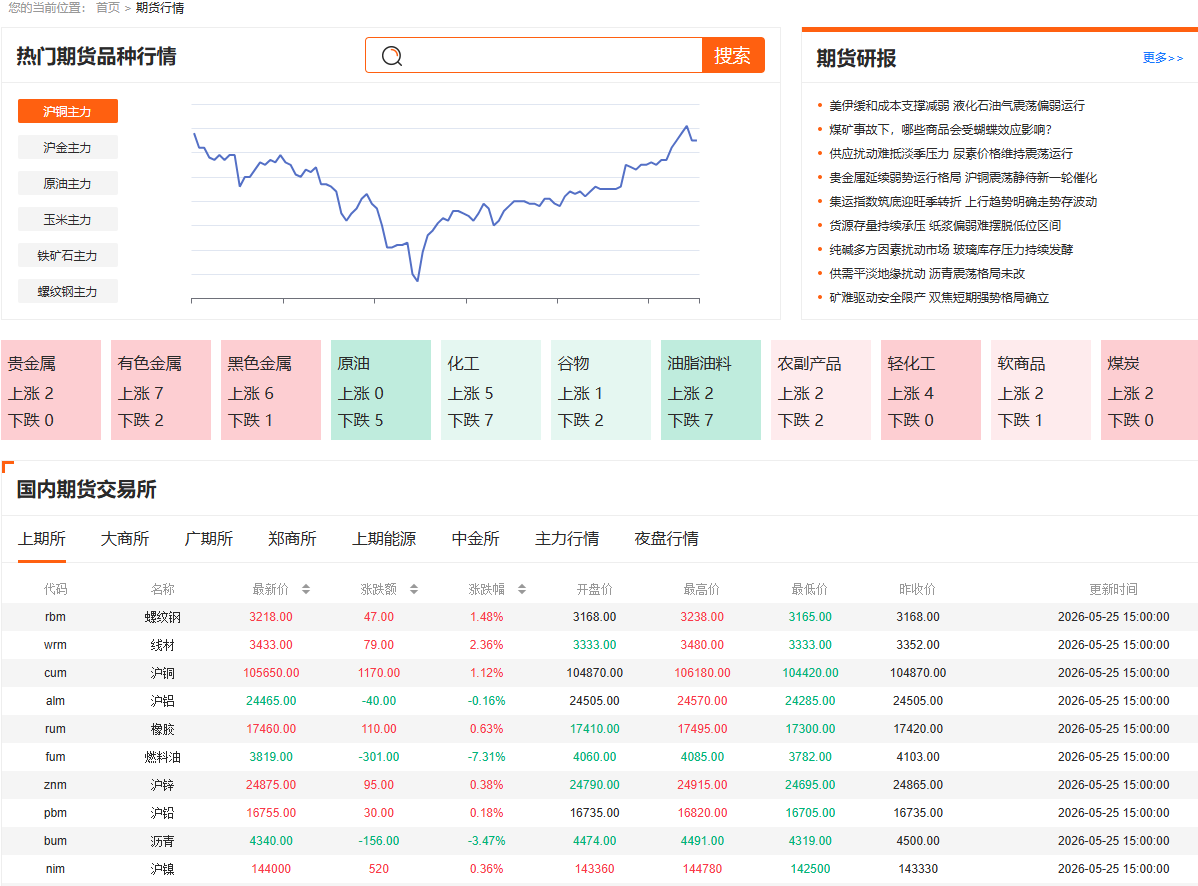
Task: Click the magnifier icon in search box
Action: pos(392,56)
